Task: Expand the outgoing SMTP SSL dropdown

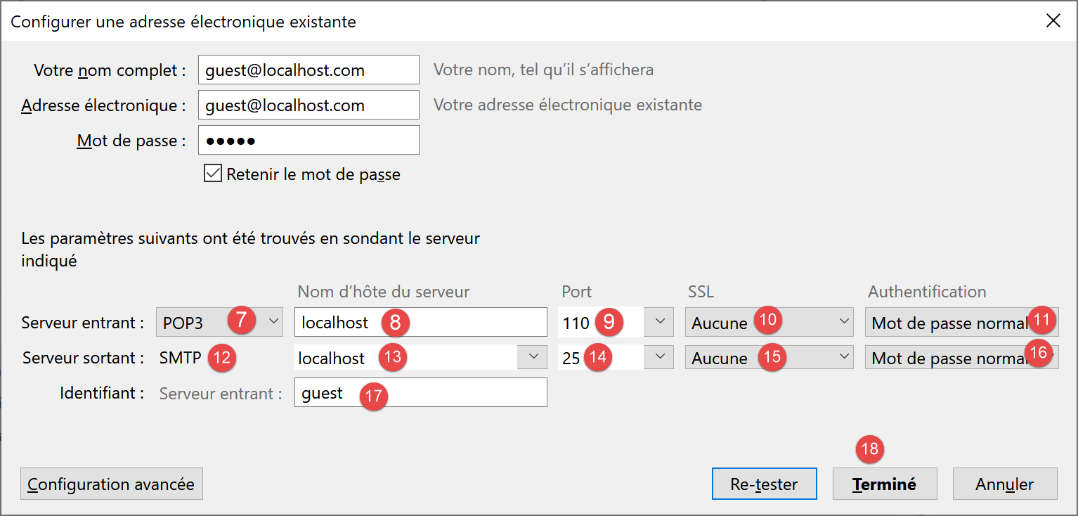Action: point(768,358)
